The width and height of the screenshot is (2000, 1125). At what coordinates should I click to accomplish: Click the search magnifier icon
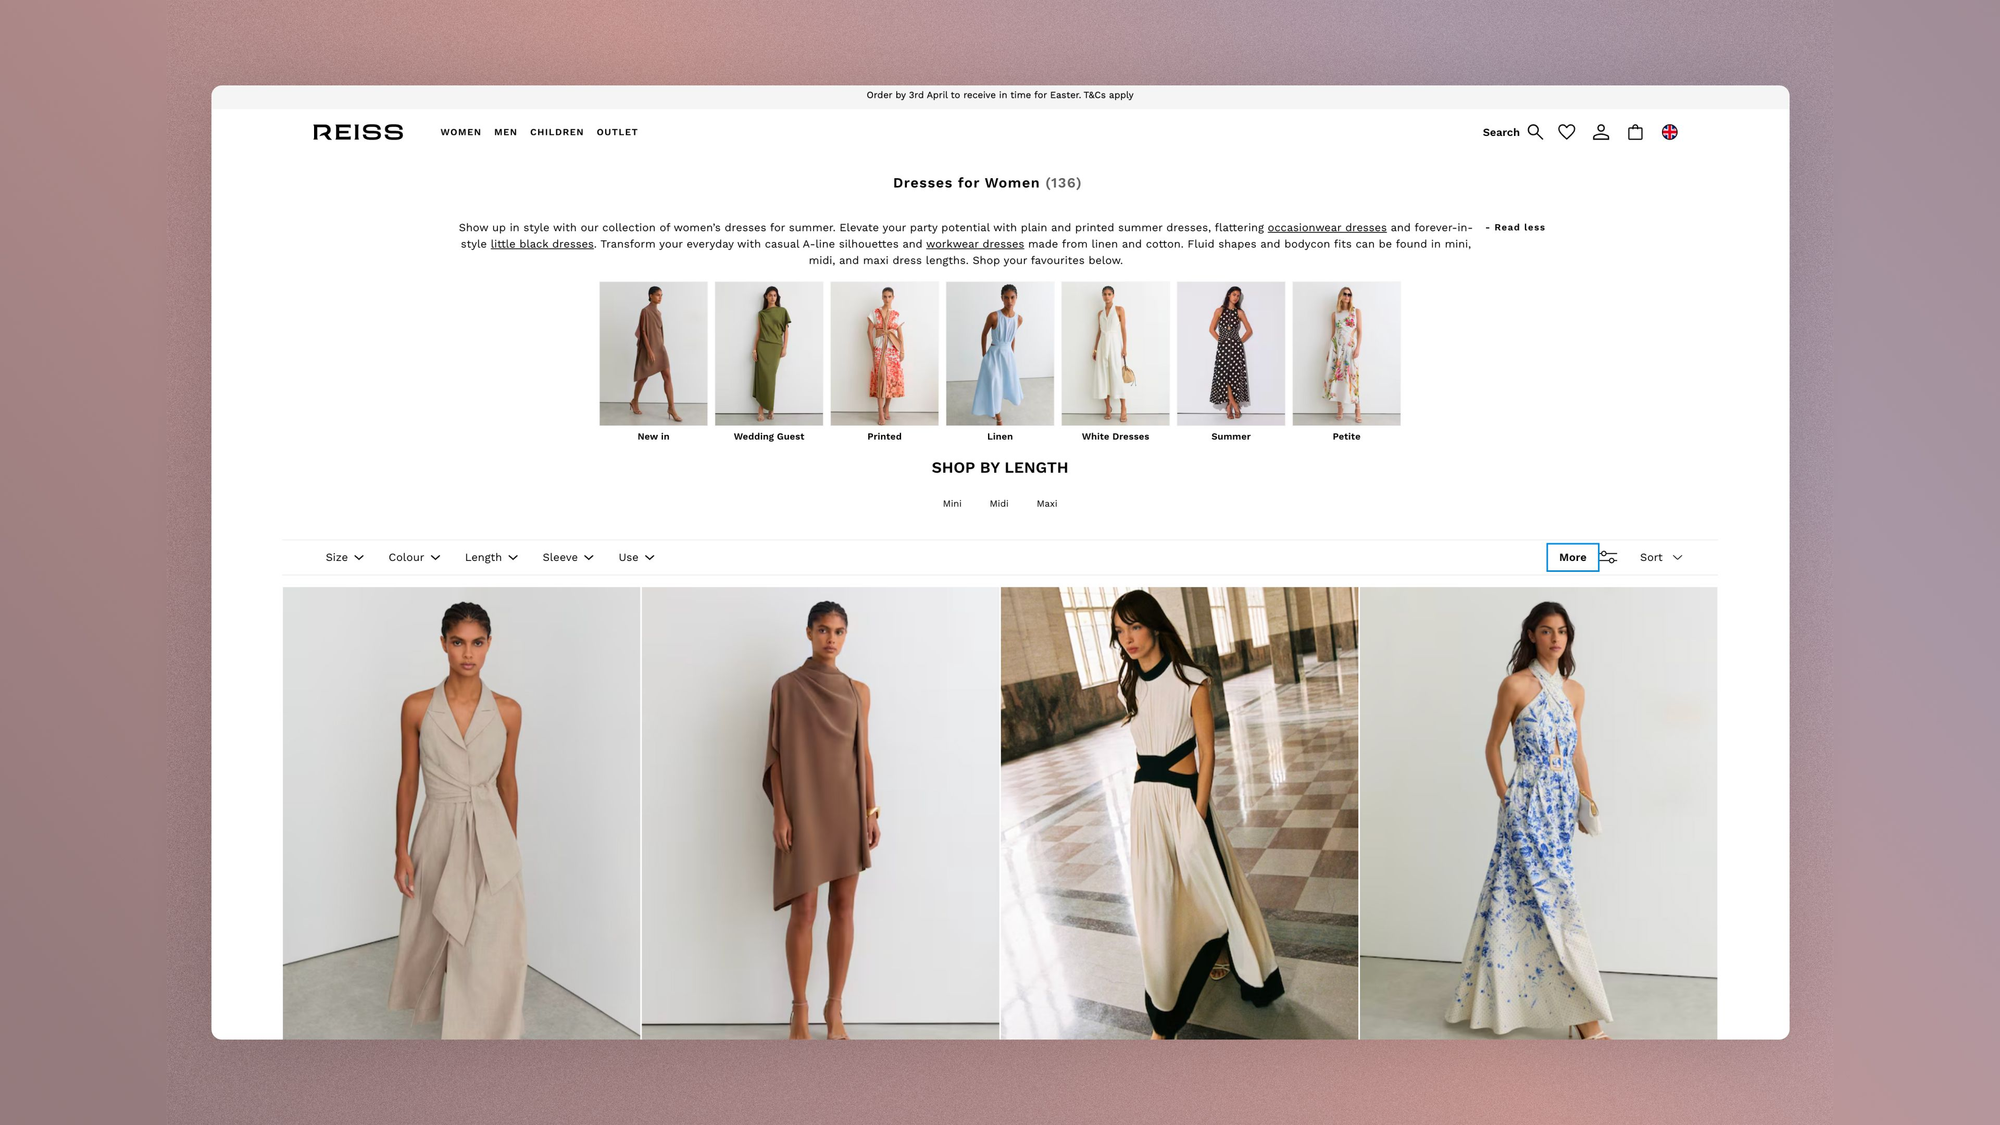click(x=1535, y=132)
